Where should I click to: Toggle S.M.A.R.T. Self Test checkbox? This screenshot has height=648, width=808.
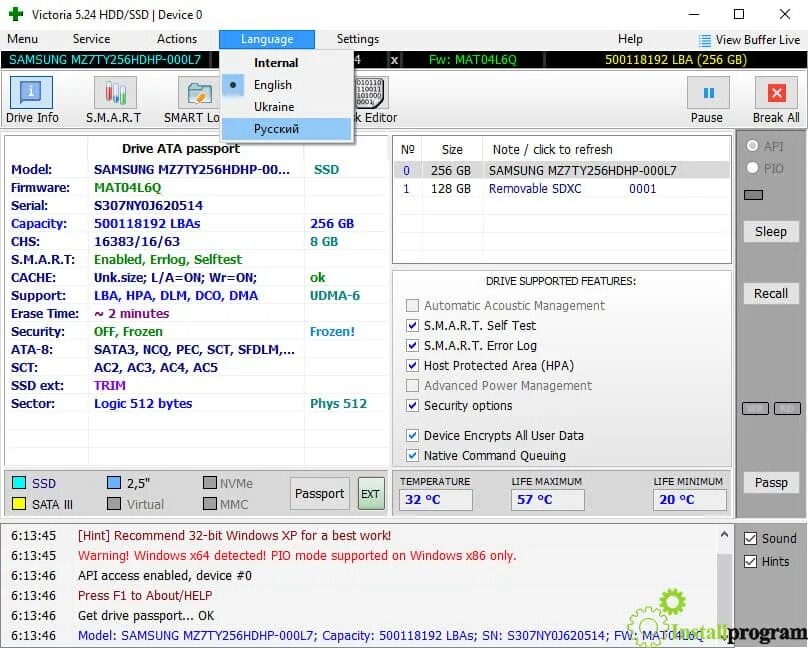pyautogui.click(x=412, y=326)
